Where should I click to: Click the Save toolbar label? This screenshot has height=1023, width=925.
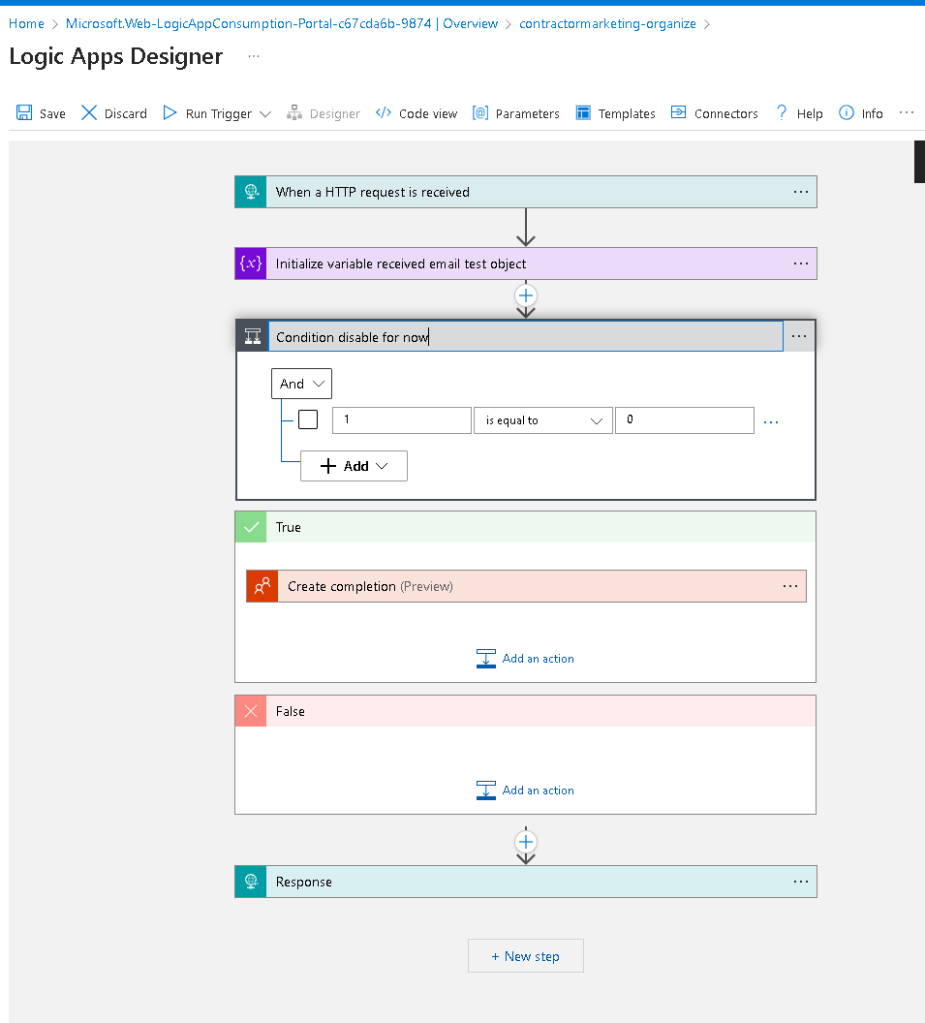coord(52,114)
